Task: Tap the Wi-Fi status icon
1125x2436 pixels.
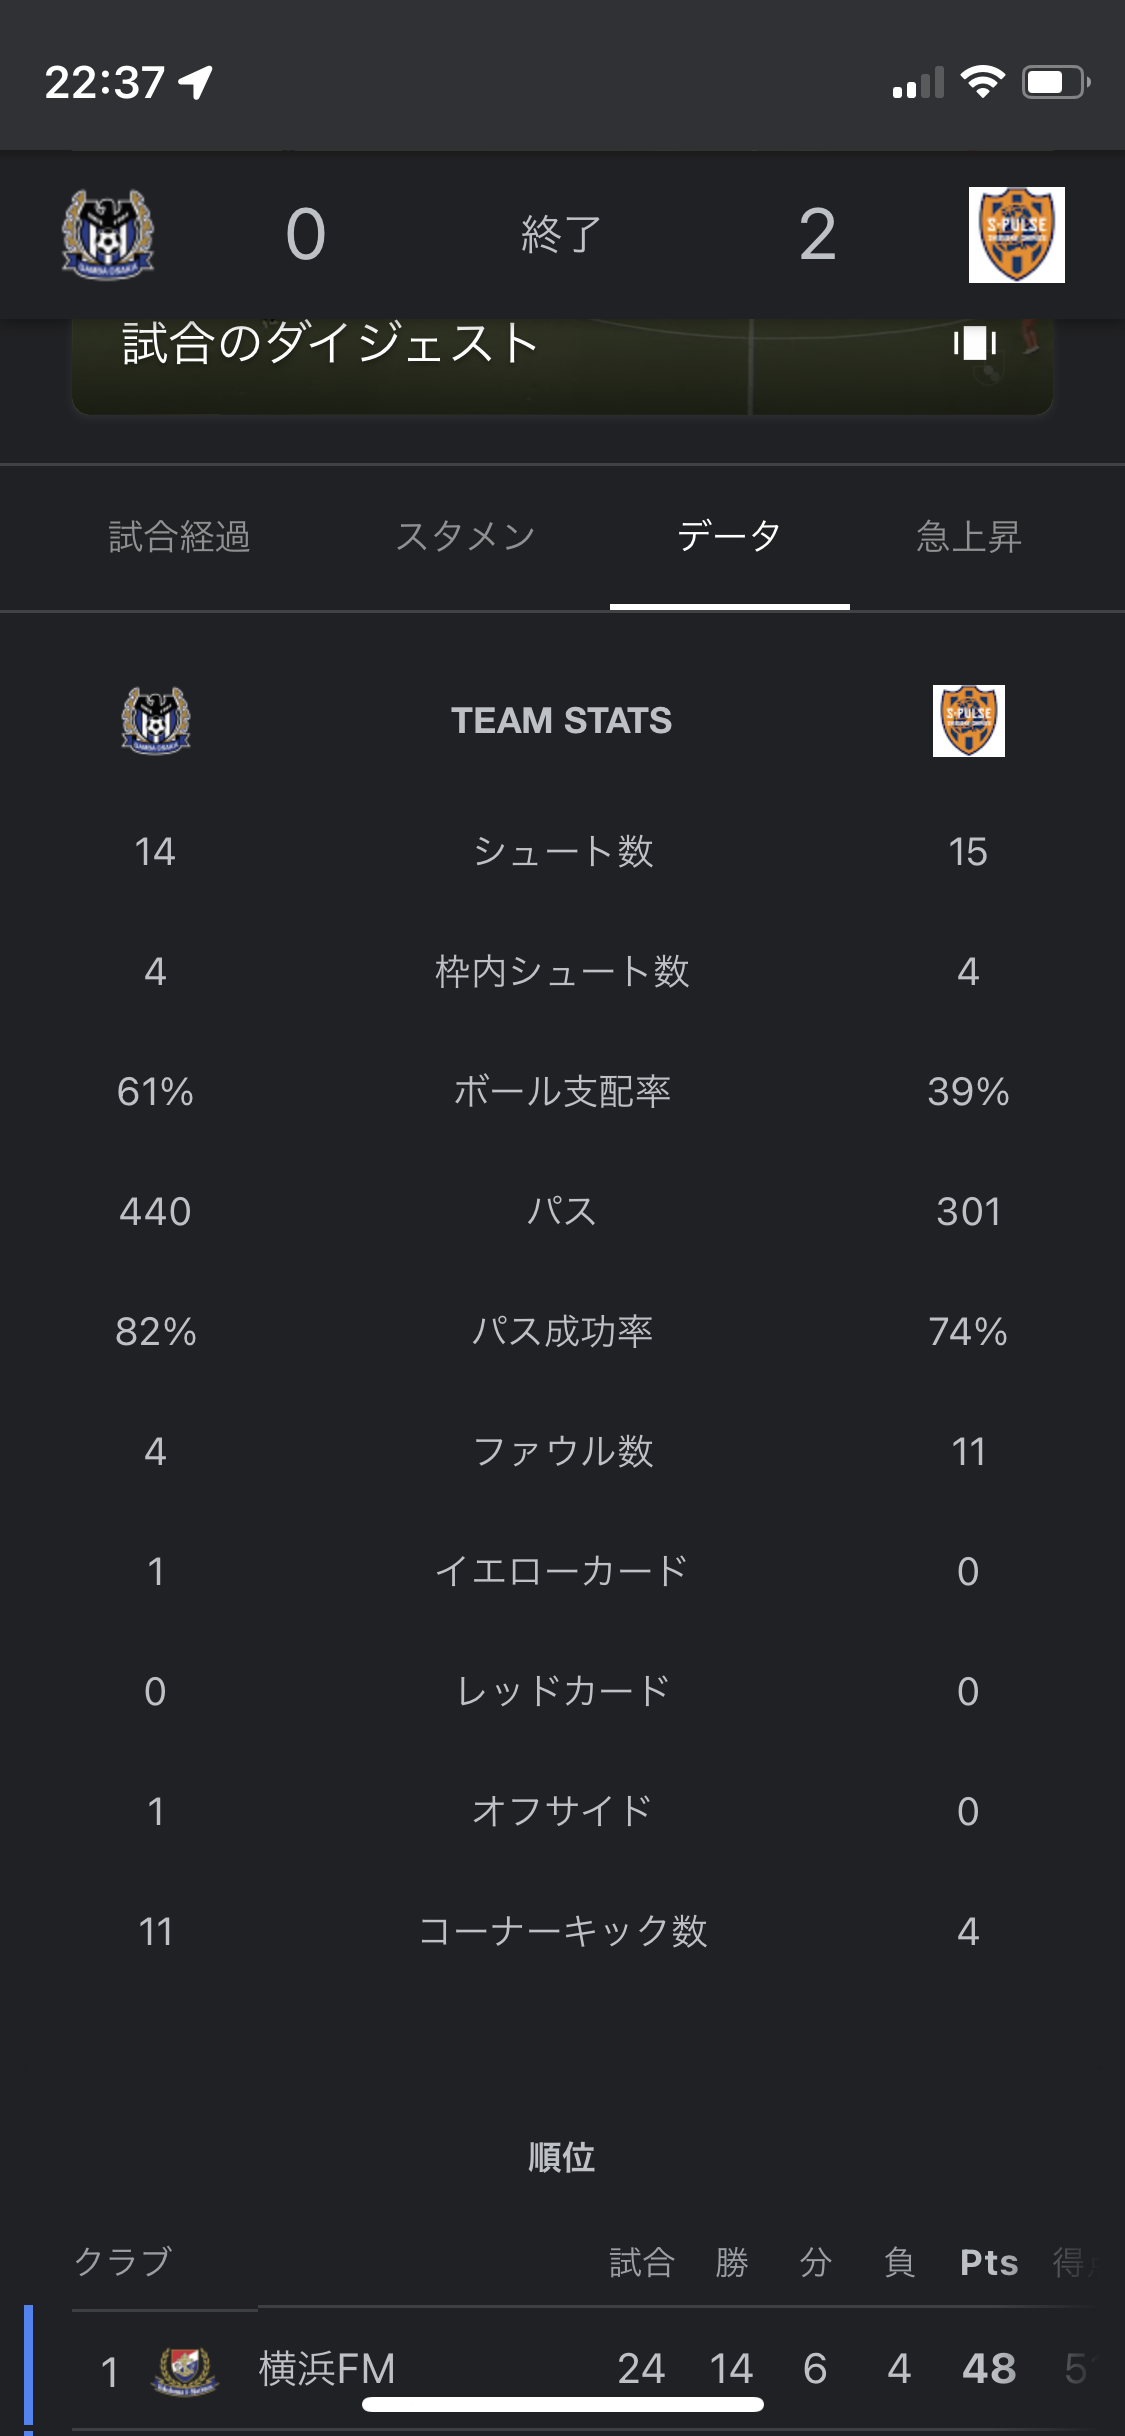Action: click(982, 82)
